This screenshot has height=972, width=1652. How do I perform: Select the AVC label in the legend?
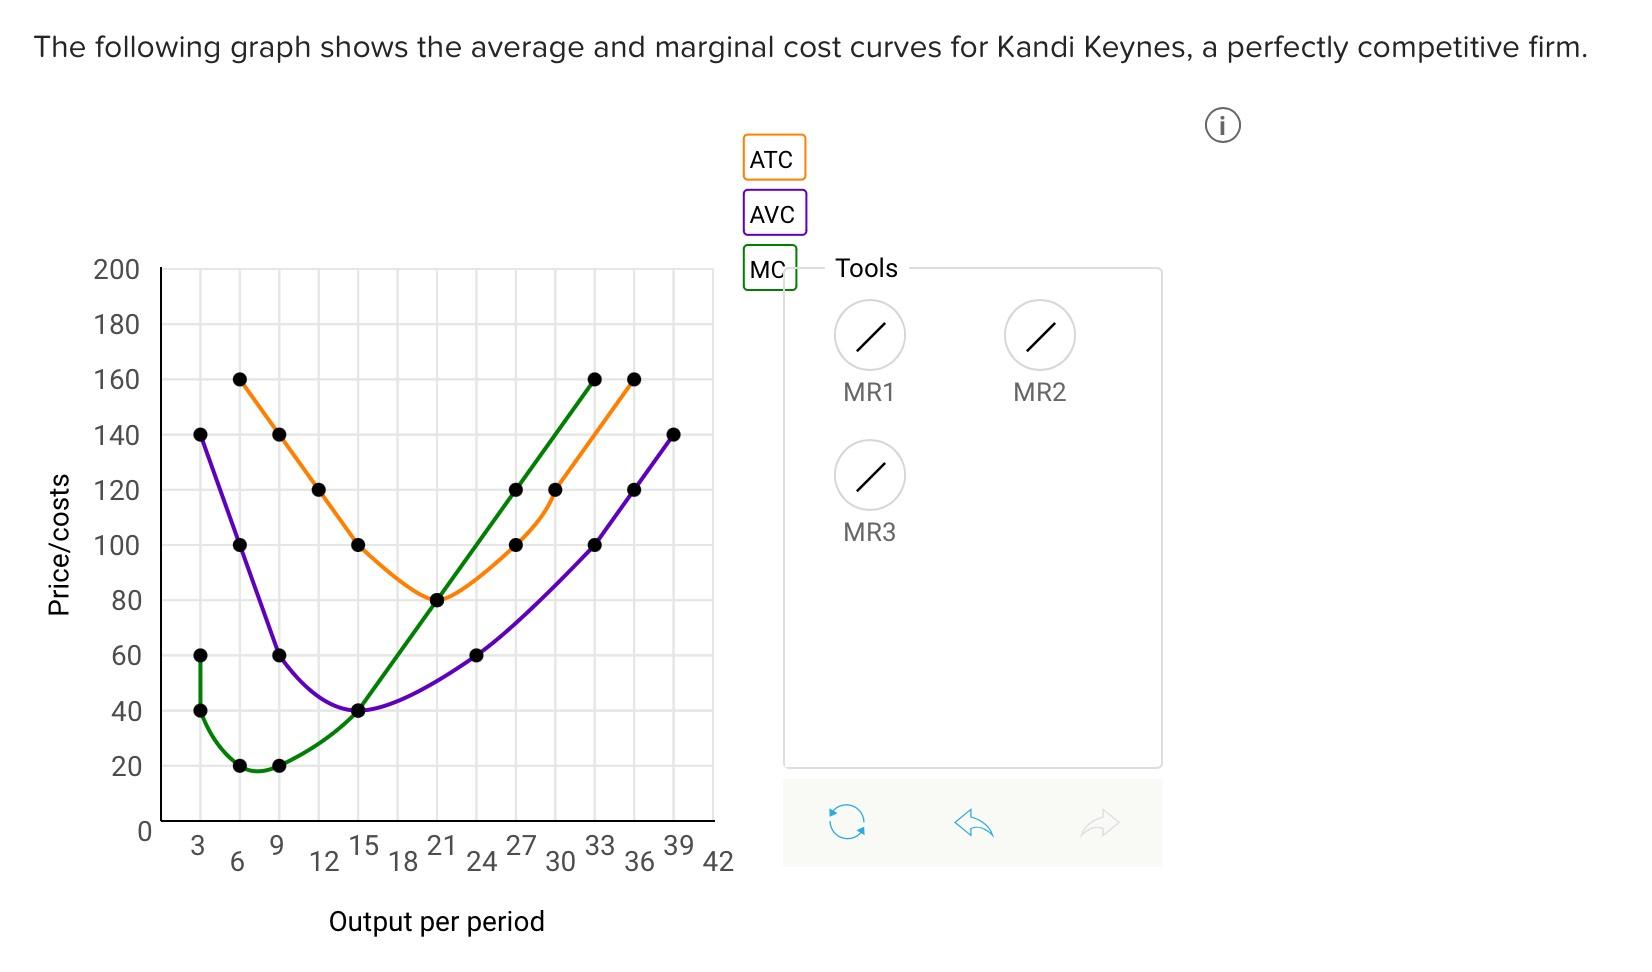pyautogui.click(x=772, y=213)
